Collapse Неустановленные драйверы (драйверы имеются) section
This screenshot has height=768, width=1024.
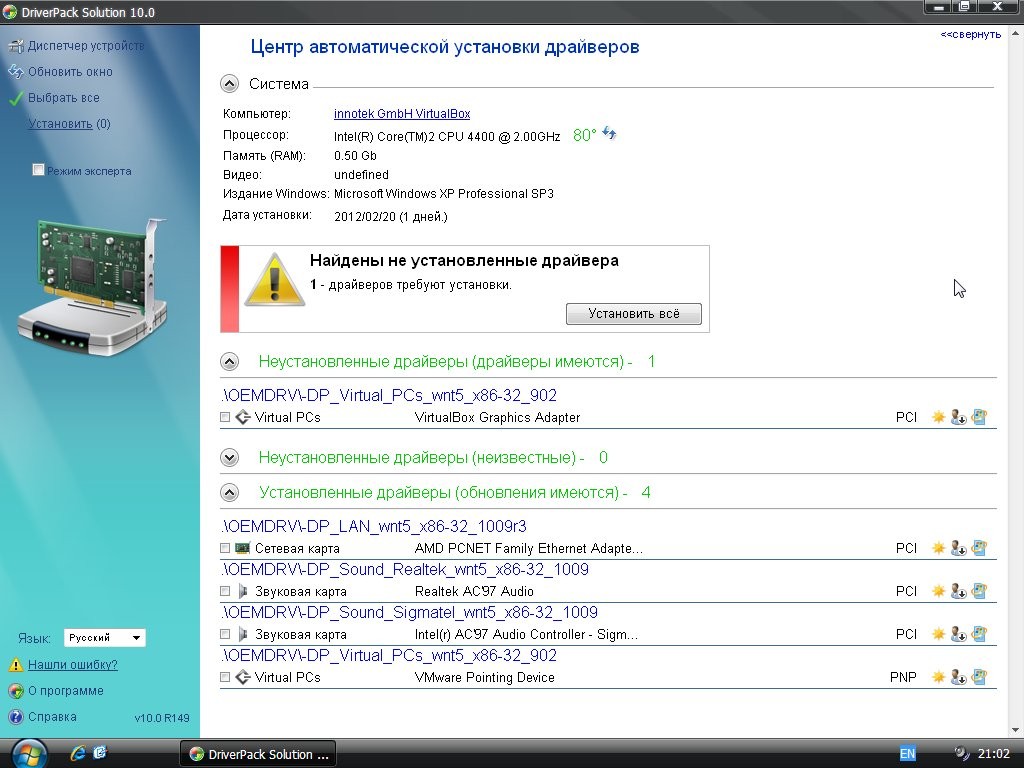coord(229,361)
